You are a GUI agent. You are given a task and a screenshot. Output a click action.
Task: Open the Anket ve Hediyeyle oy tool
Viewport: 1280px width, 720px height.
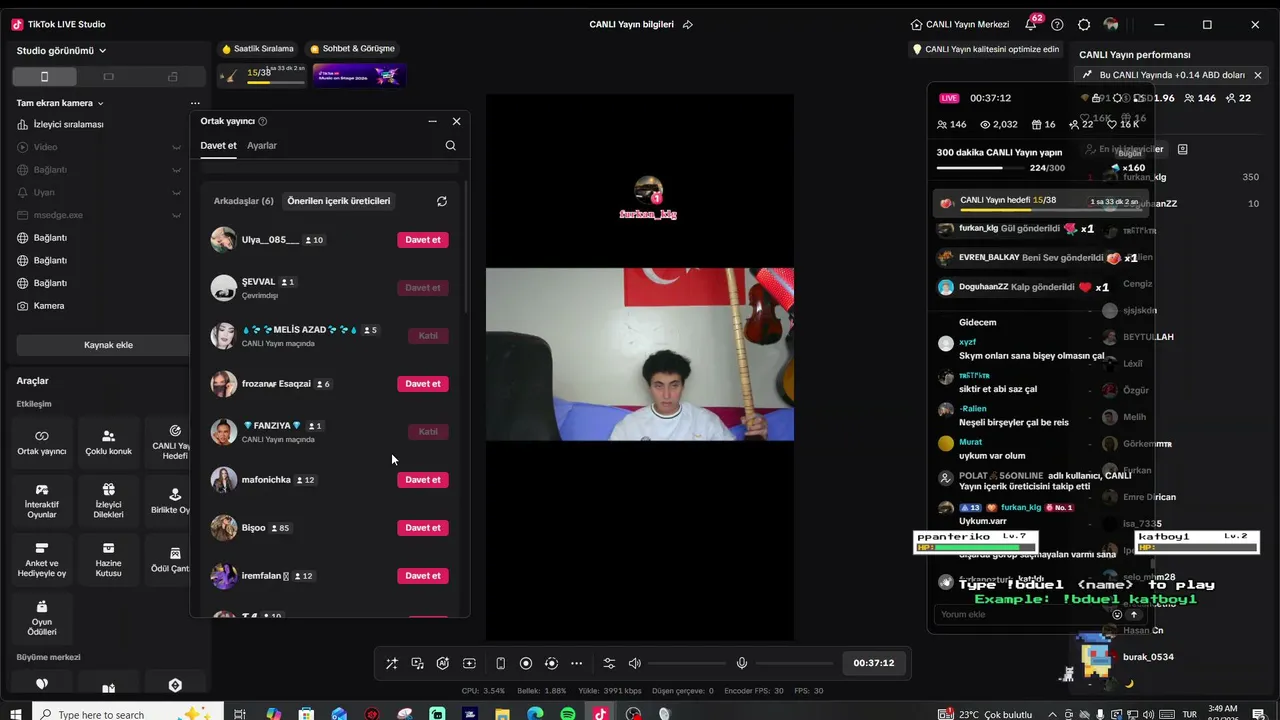[x=42, y=560]
